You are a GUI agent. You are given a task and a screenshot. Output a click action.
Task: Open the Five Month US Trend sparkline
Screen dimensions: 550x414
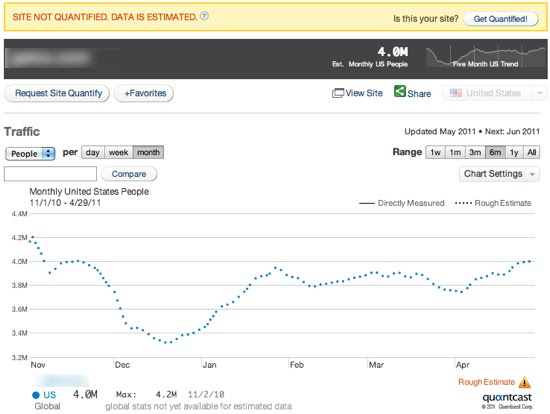click(486, 56)
